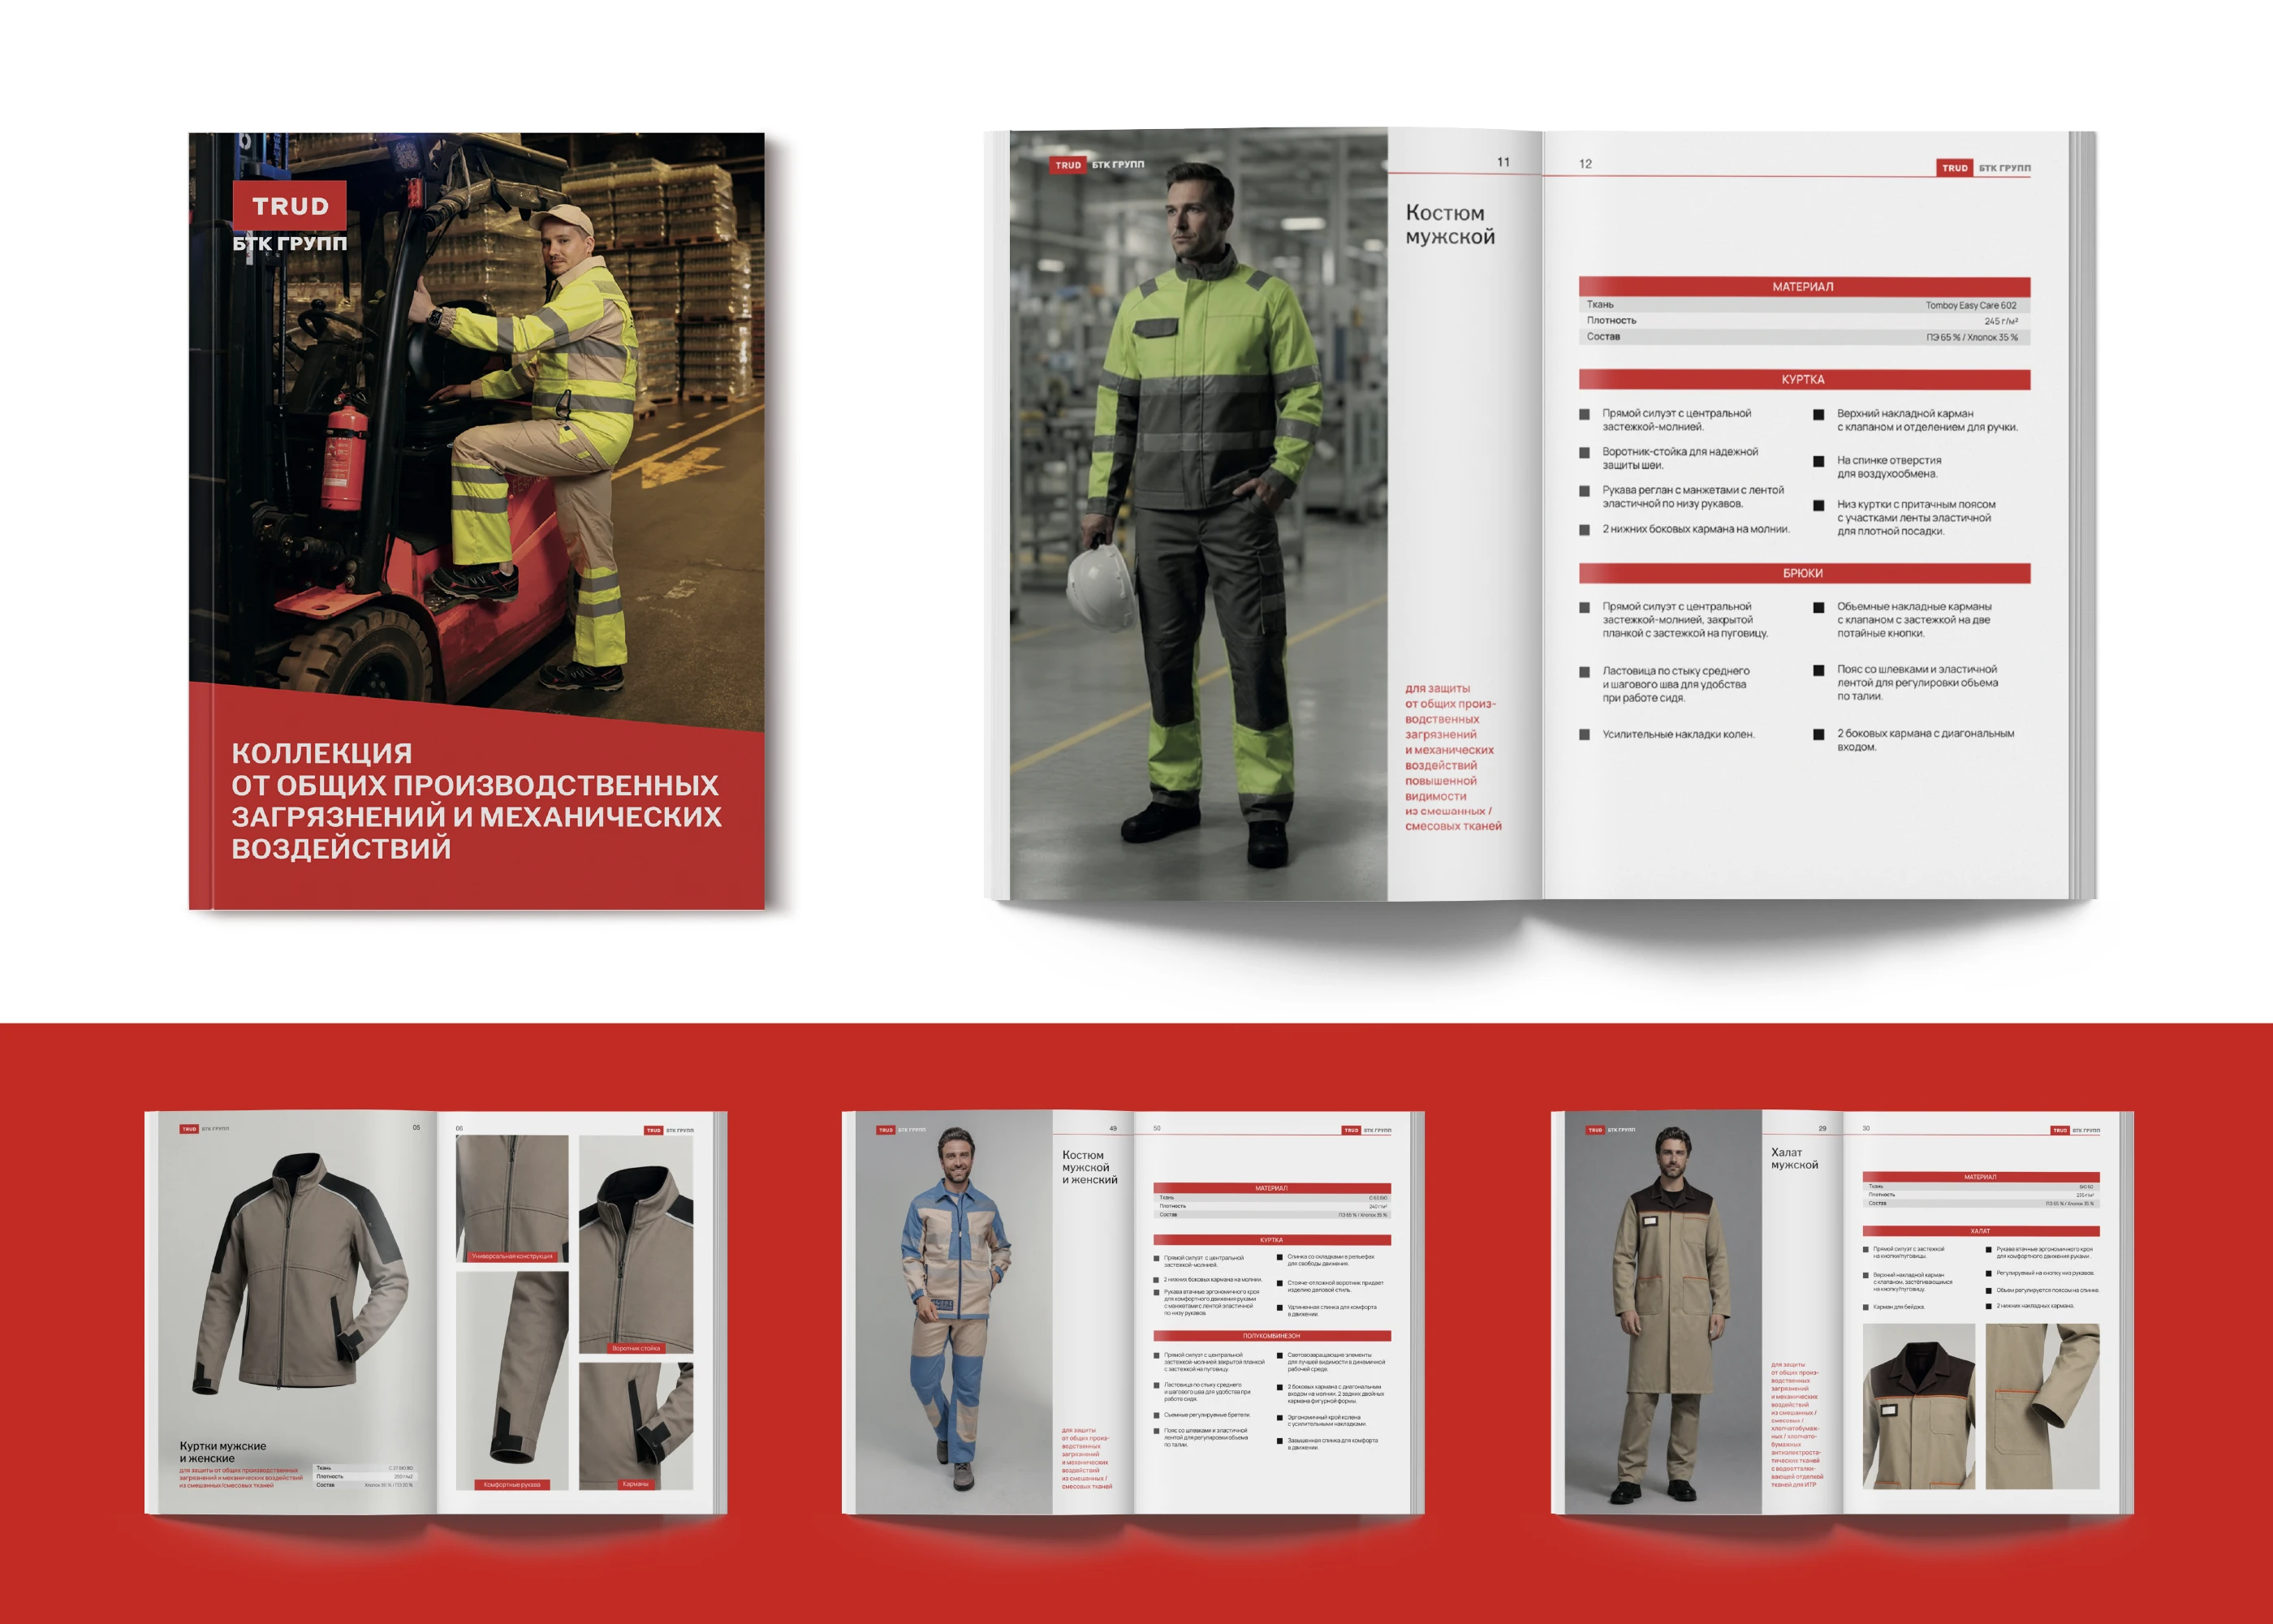
Task: Click the value 'Tomboy Easy Care 602'
Action: 1971,306
